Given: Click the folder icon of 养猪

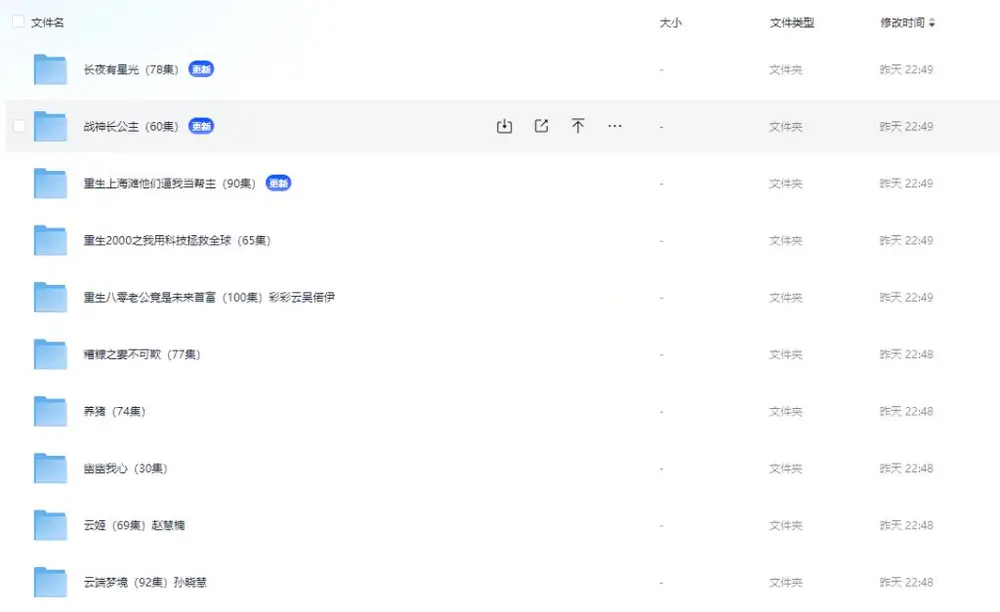Looking at the screenshot, I should 50,411.
